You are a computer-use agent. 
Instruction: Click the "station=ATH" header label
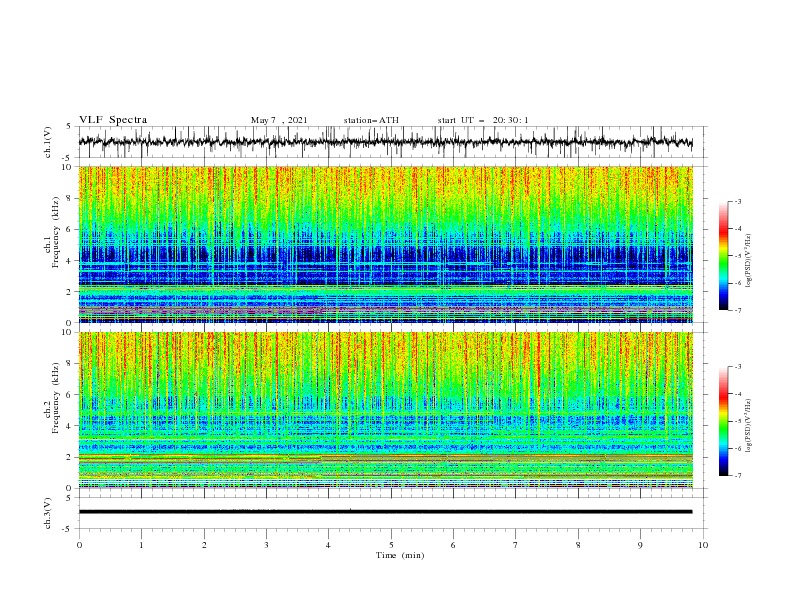pos(371,120)
